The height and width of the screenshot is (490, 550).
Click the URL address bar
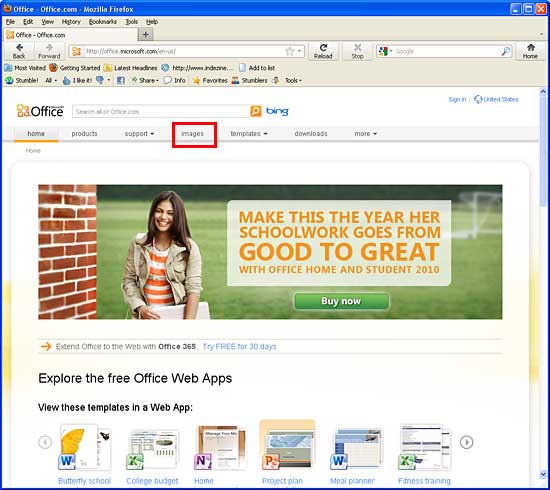tap(185, 52)
